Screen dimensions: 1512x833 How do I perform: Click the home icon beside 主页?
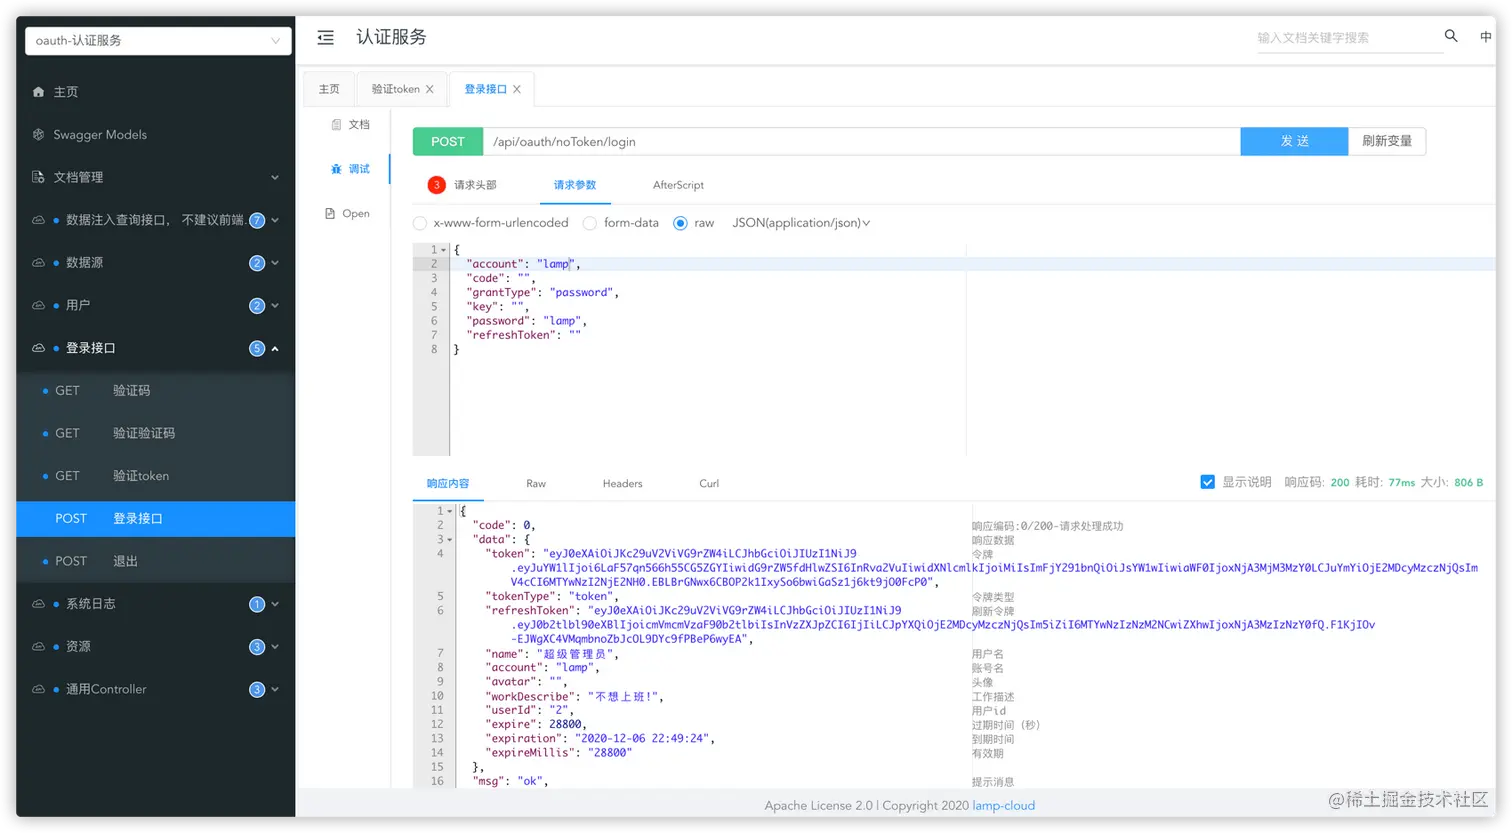click(38, 92)
